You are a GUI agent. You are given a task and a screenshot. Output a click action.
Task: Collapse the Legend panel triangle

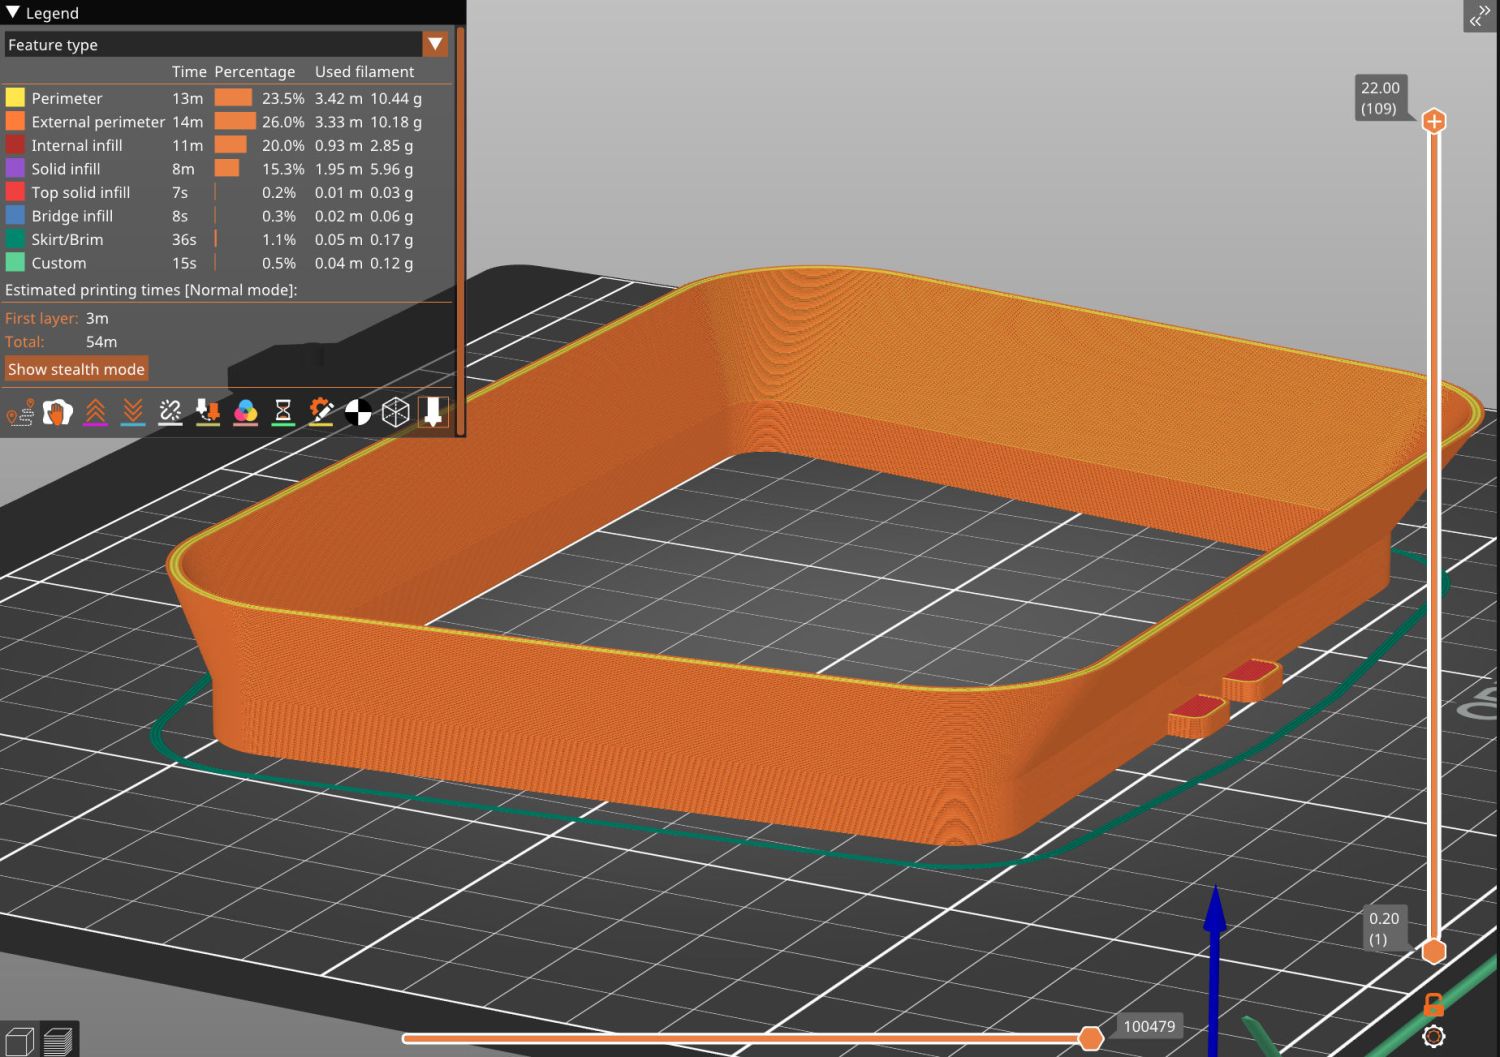(13, 13)
